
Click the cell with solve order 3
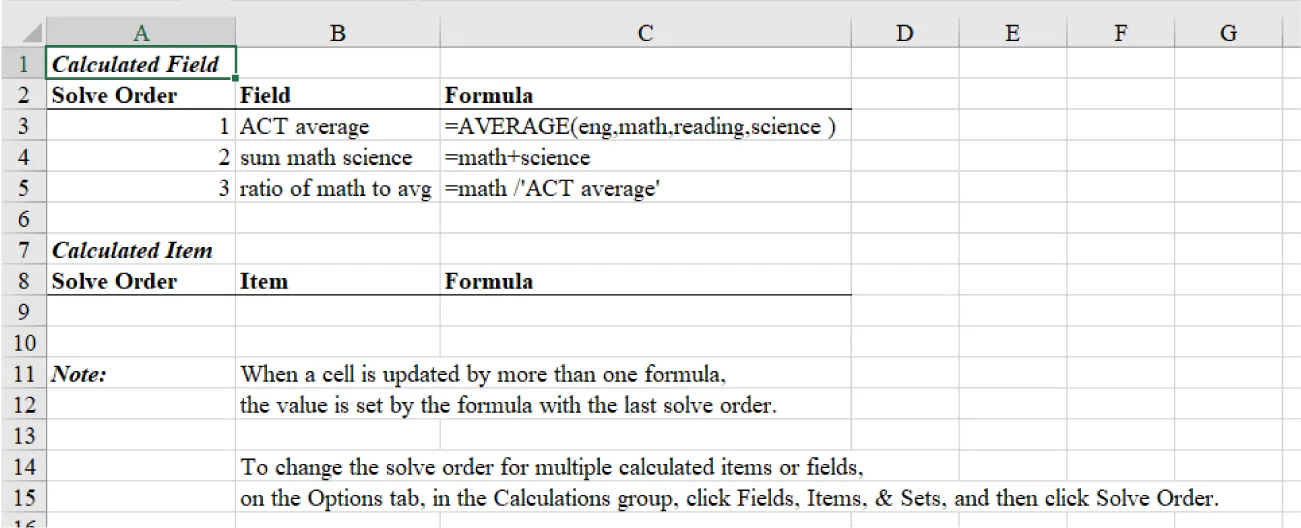click(141, 189)
